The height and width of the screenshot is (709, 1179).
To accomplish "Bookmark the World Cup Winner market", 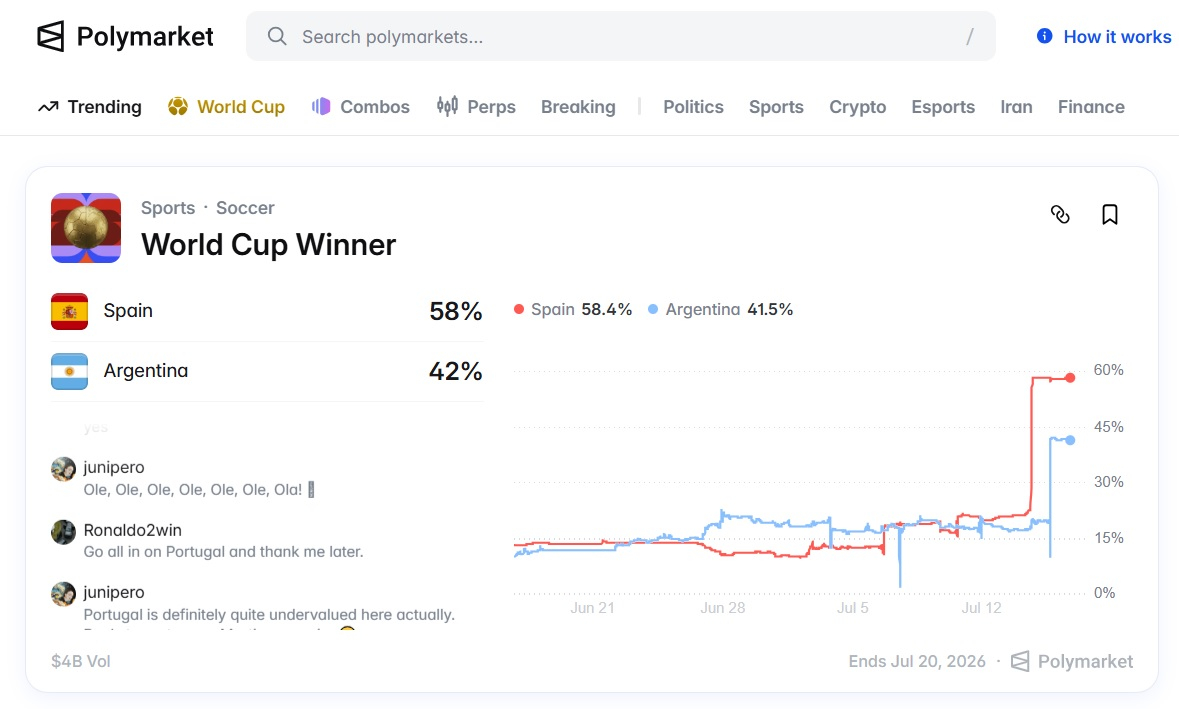I will click(1110, 215).
